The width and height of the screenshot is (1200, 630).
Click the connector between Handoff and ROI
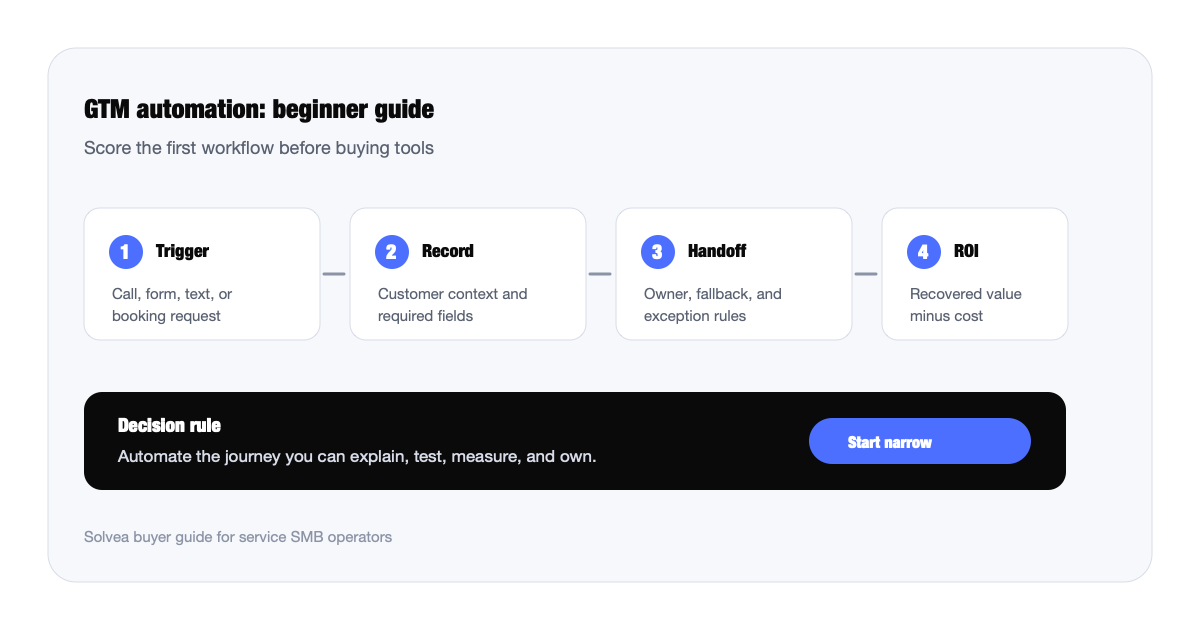(x=866, y=274)
